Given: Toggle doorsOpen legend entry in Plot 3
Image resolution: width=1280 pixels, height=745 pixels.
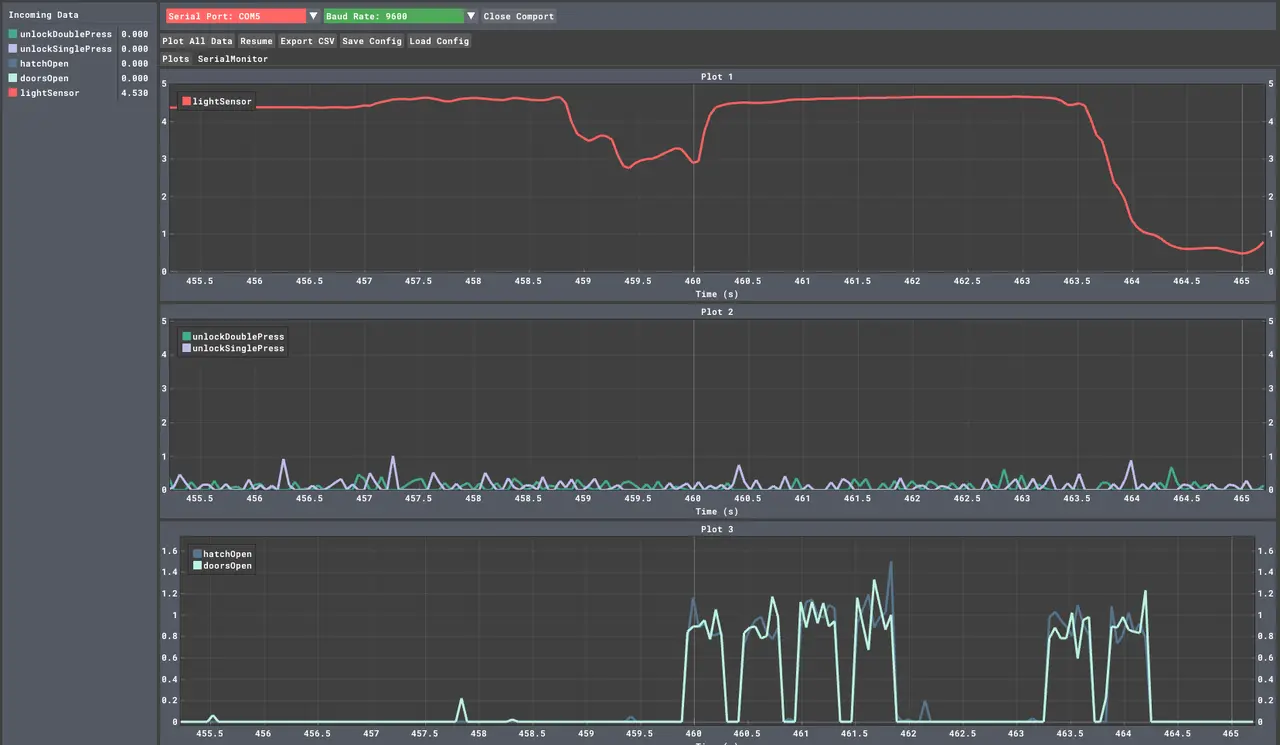Looking at the screenshot, I should point(222,566).
